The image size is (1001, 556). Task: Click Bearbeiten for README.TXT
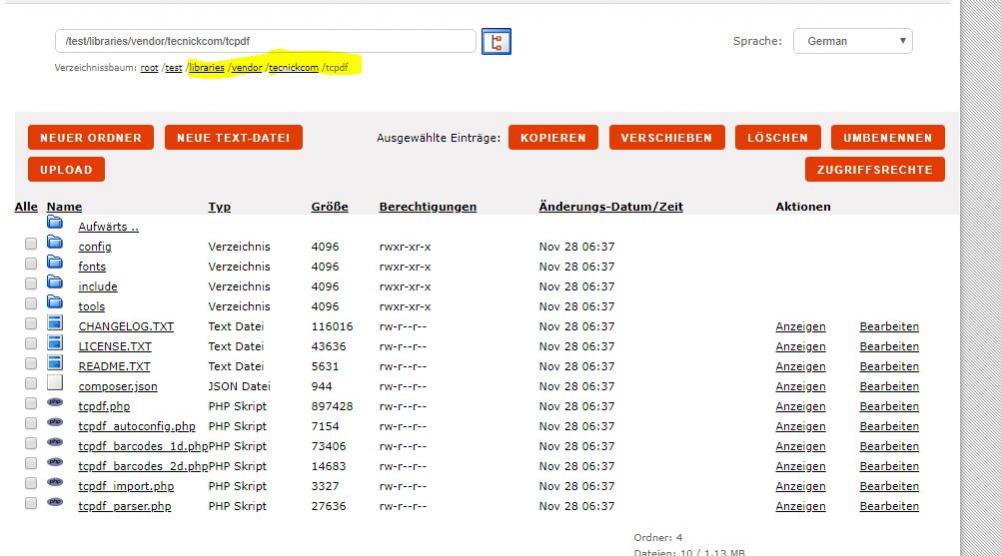888,366
